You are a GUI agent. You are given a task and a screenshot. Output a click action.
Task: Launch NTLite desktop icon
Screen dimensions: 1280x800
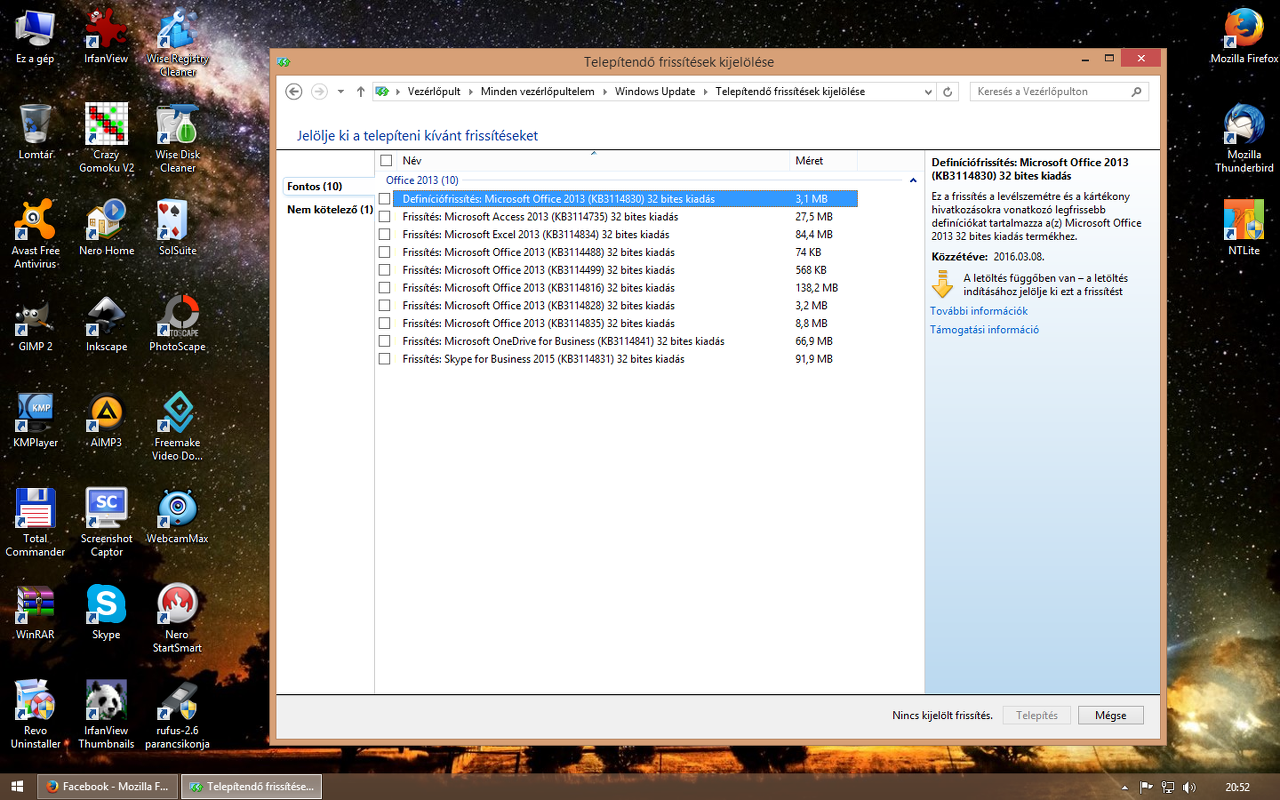pos(1244,228)
